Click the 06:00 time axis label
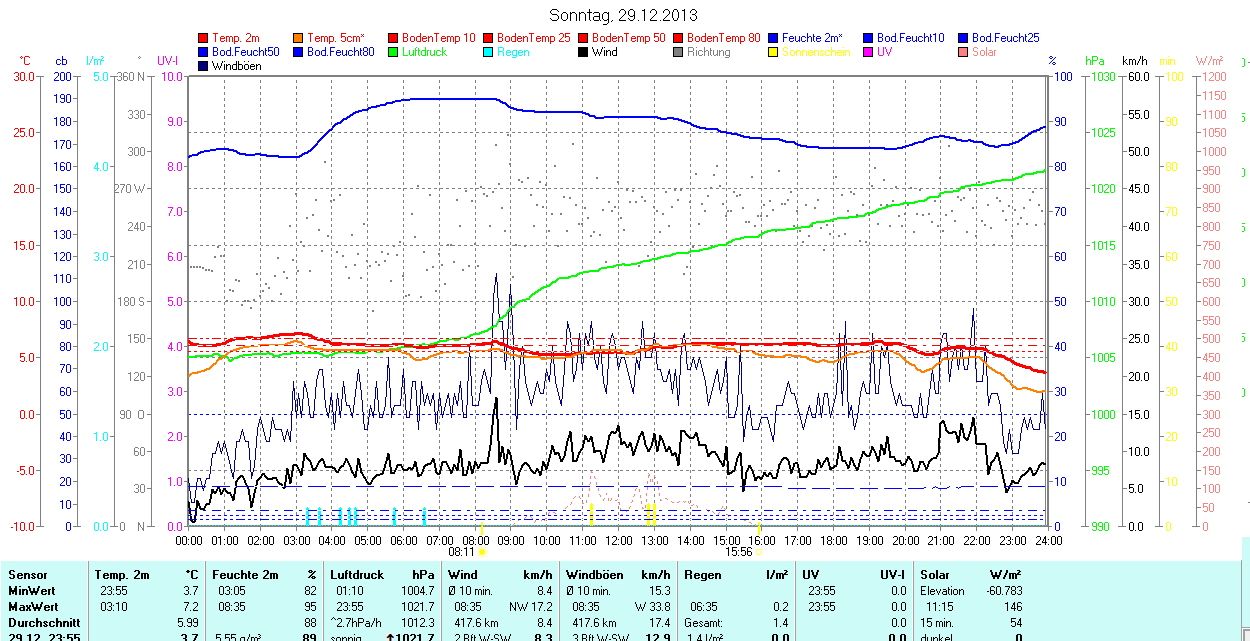The height and width of the screenshot is (641, 1250). click(404, 541)
